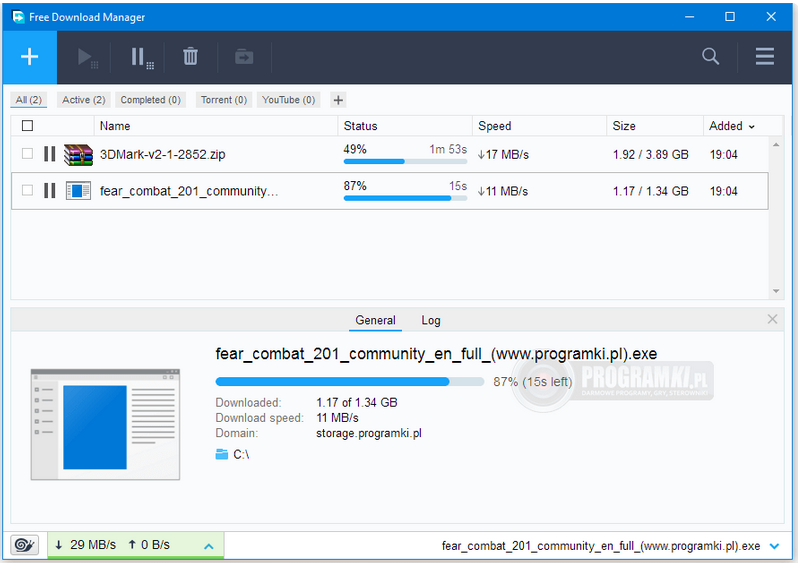Click the WinRAR archive icon of 3DMark row
Screen dimensions: 798x563
point(78,154)
